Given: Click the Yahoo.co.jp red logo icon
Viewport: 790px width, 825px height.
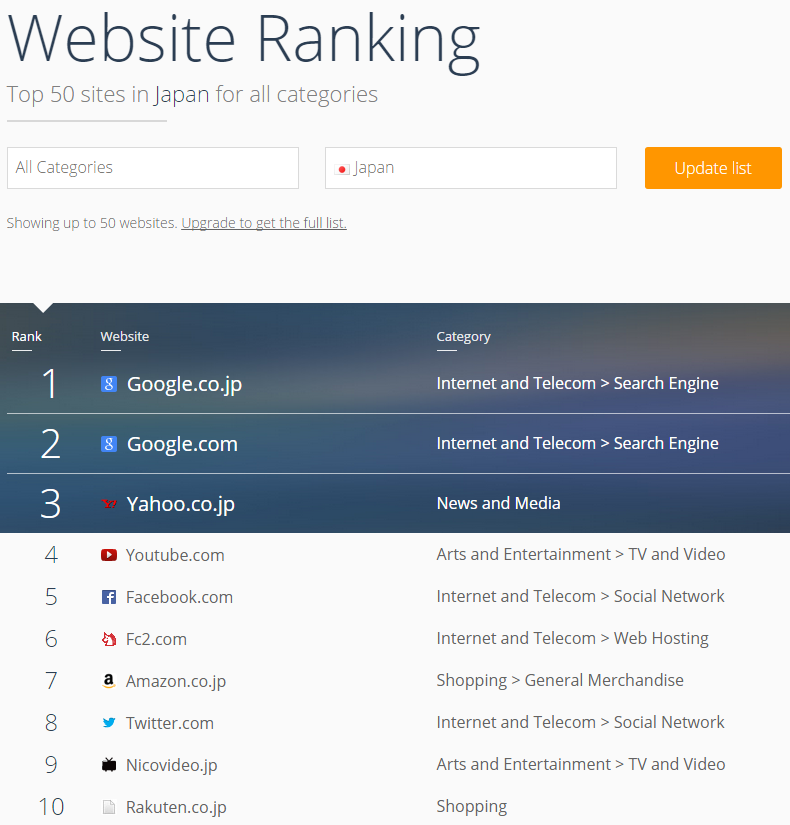Looking at the screenshot, I should tap(109, 504).
